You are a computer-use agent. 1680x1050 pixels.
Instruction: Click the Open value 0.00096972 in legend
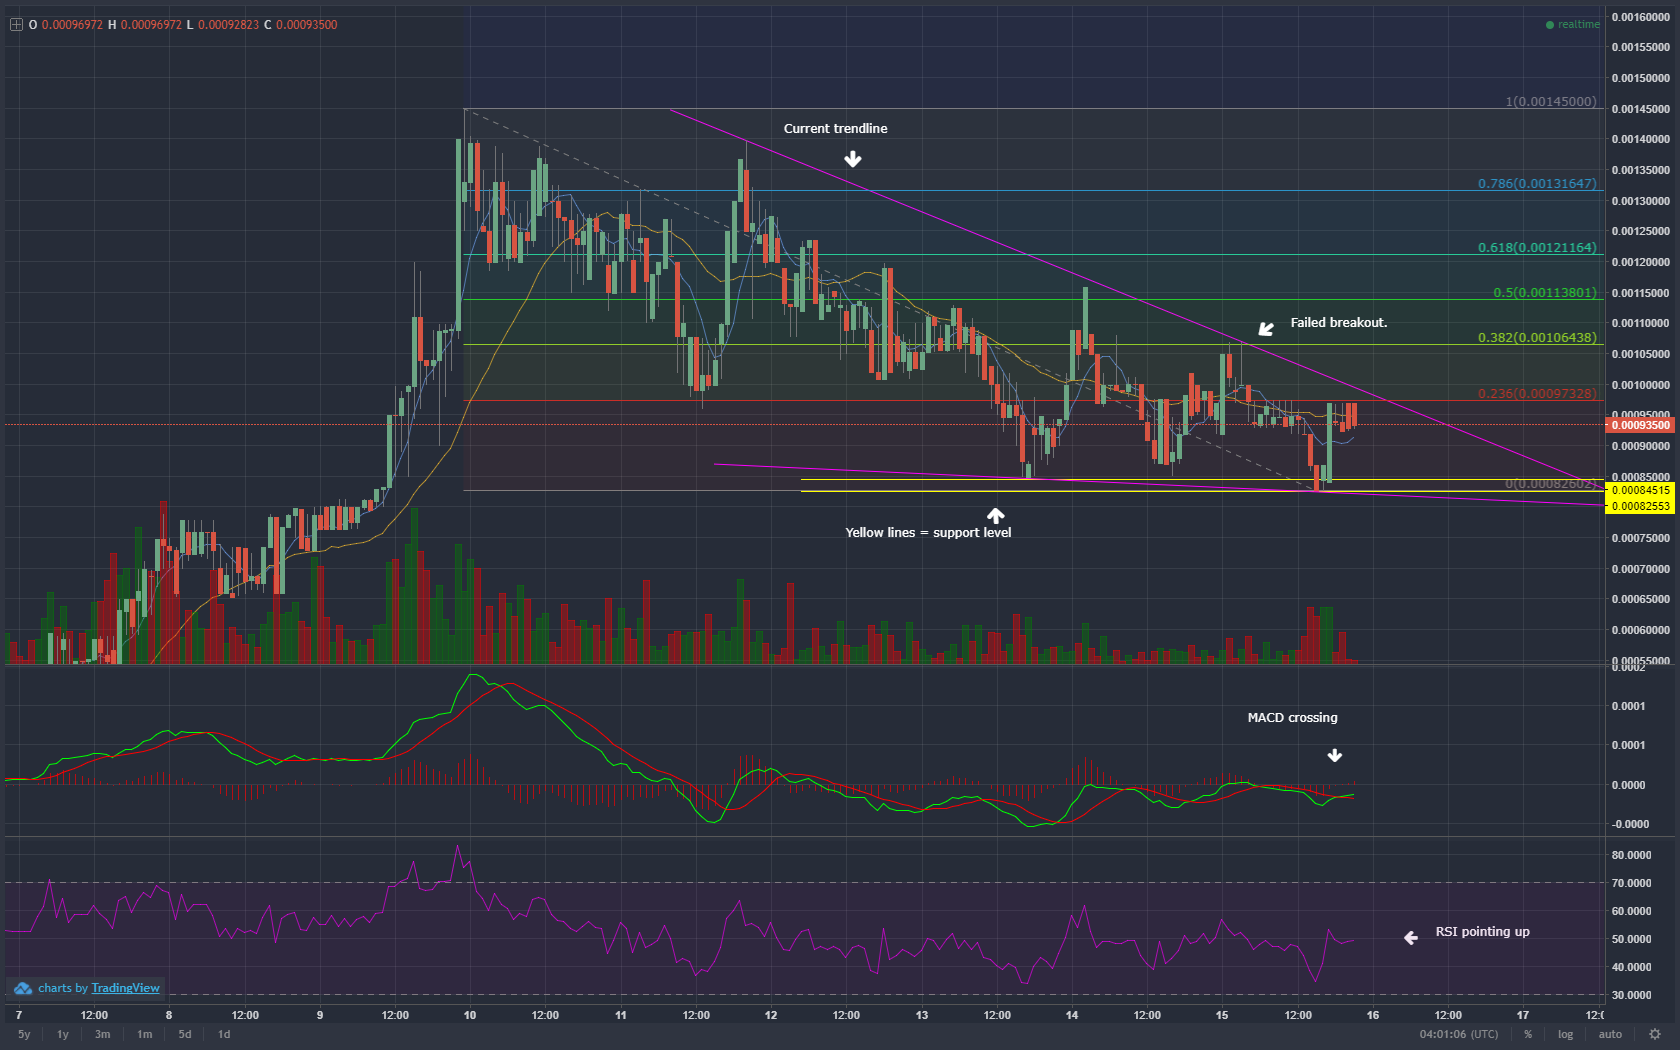(72, 25)
